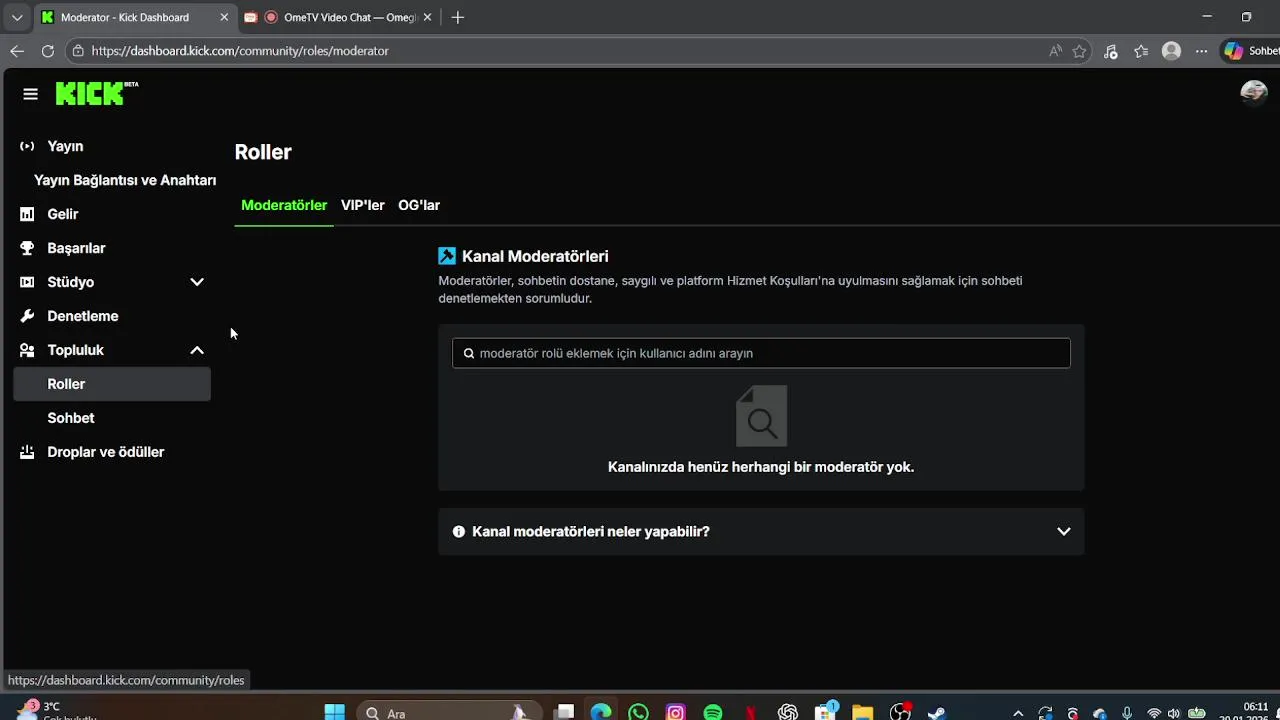Select Roller in the Topluluk submenu
This screenshot has height=720, width=1280.
(x=112, y=384)
